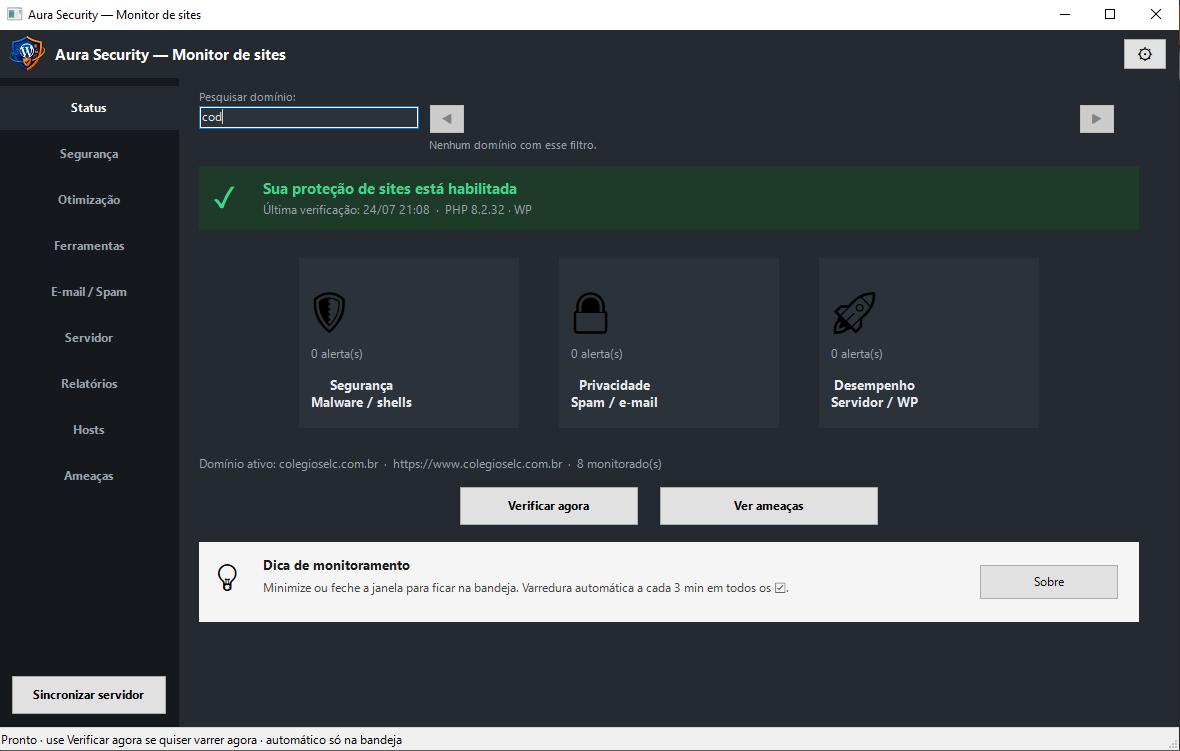Switch to the Otimização section
The width and height of the screenshot is (1180, 751).
89,199
